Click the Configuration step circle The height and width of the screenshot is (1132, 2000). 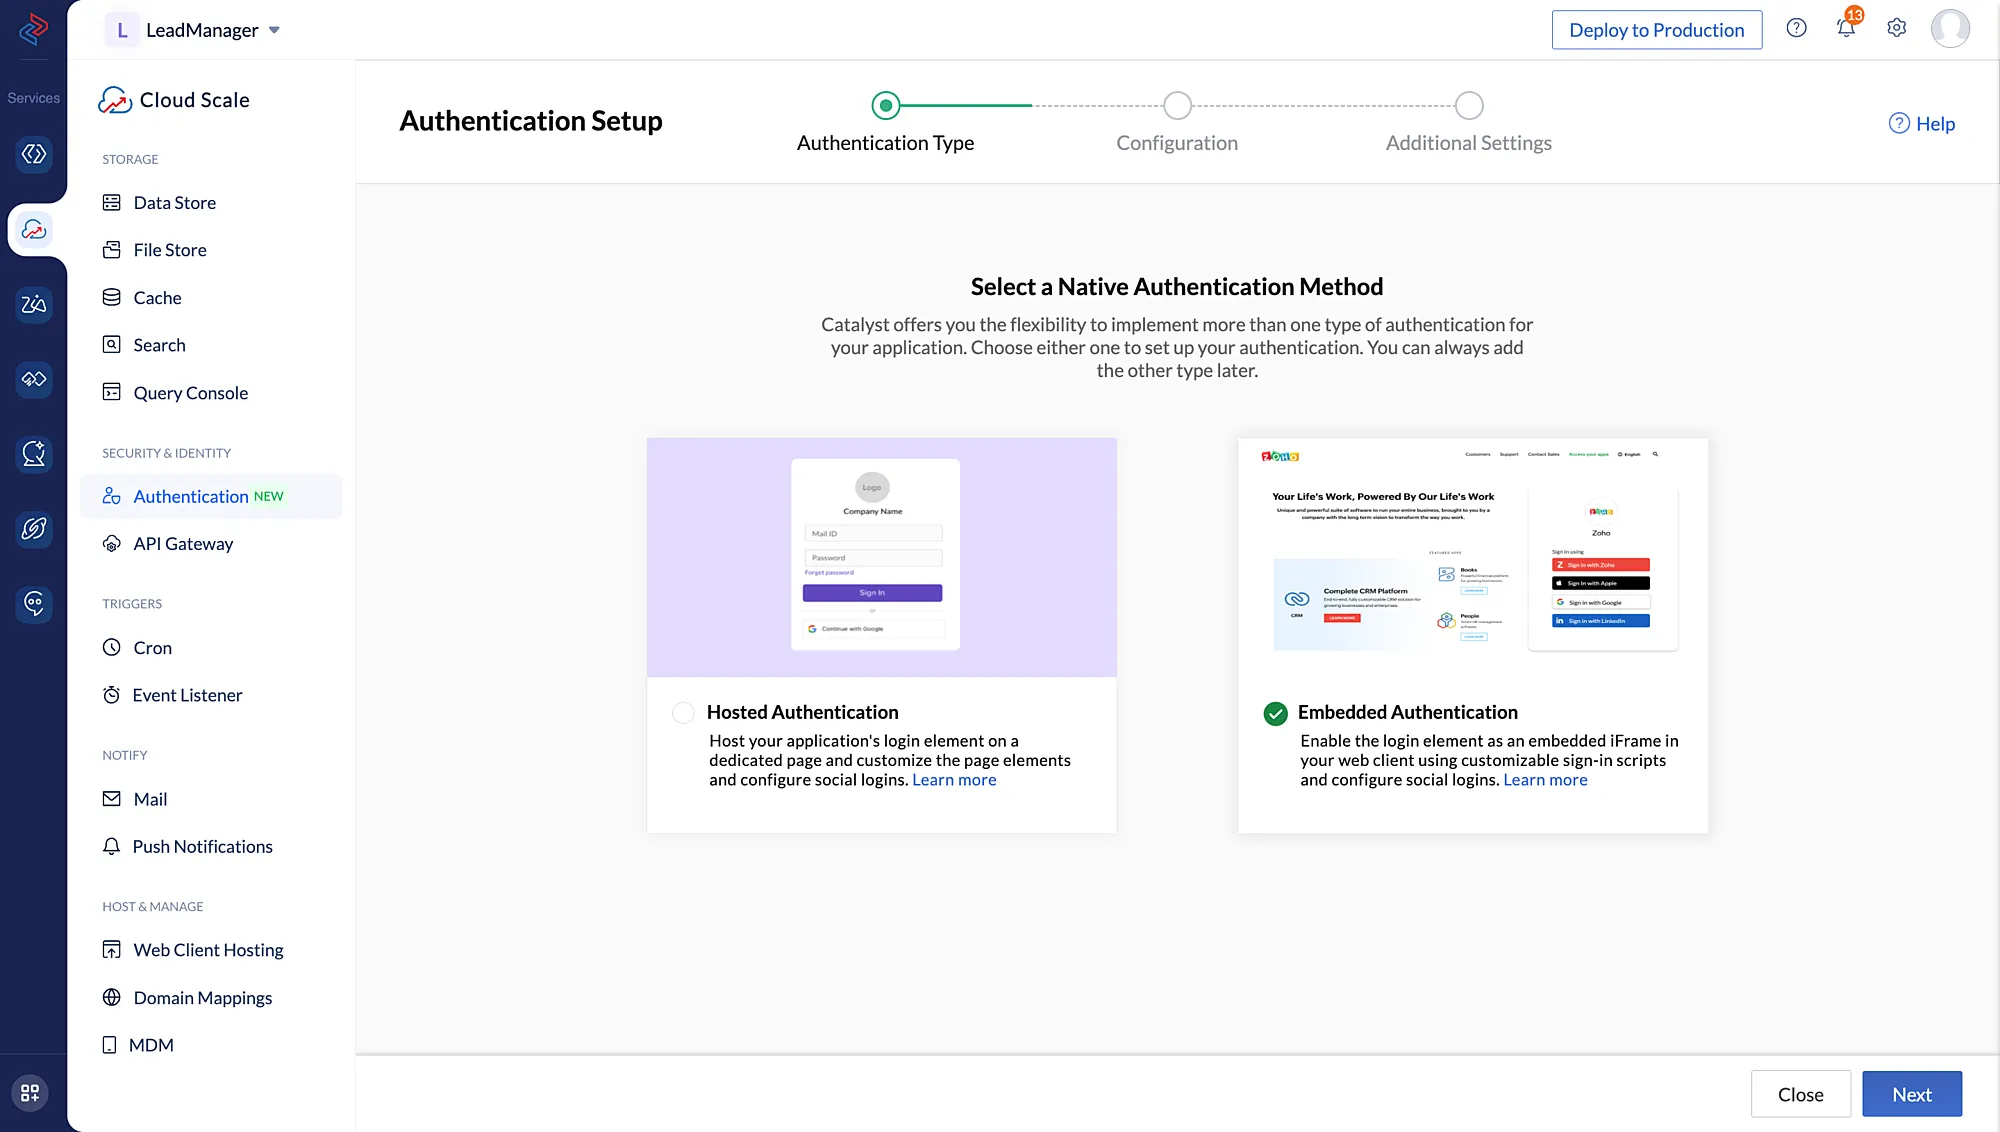1177,105
